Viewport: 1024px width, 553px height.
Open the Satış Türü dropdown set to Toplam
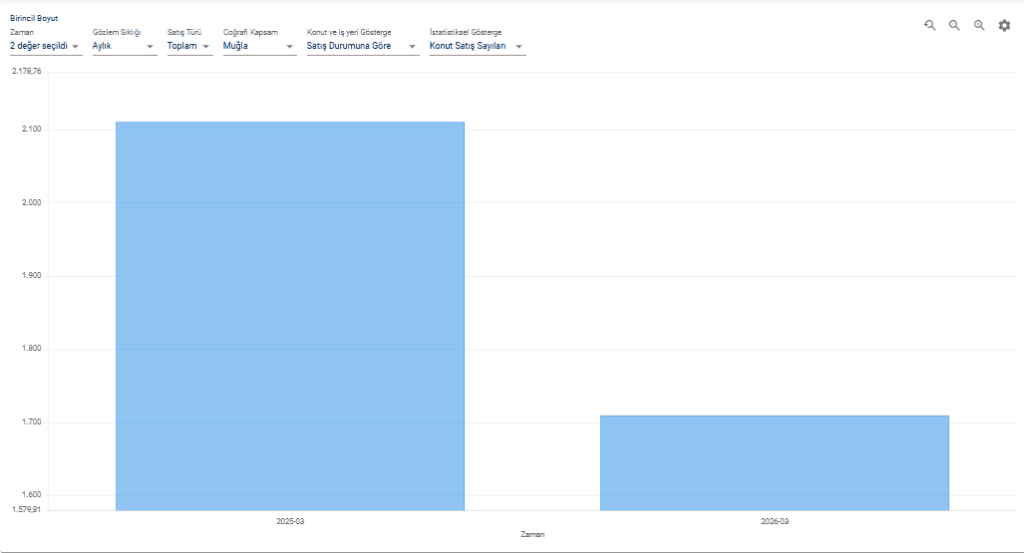pos(188,46)
